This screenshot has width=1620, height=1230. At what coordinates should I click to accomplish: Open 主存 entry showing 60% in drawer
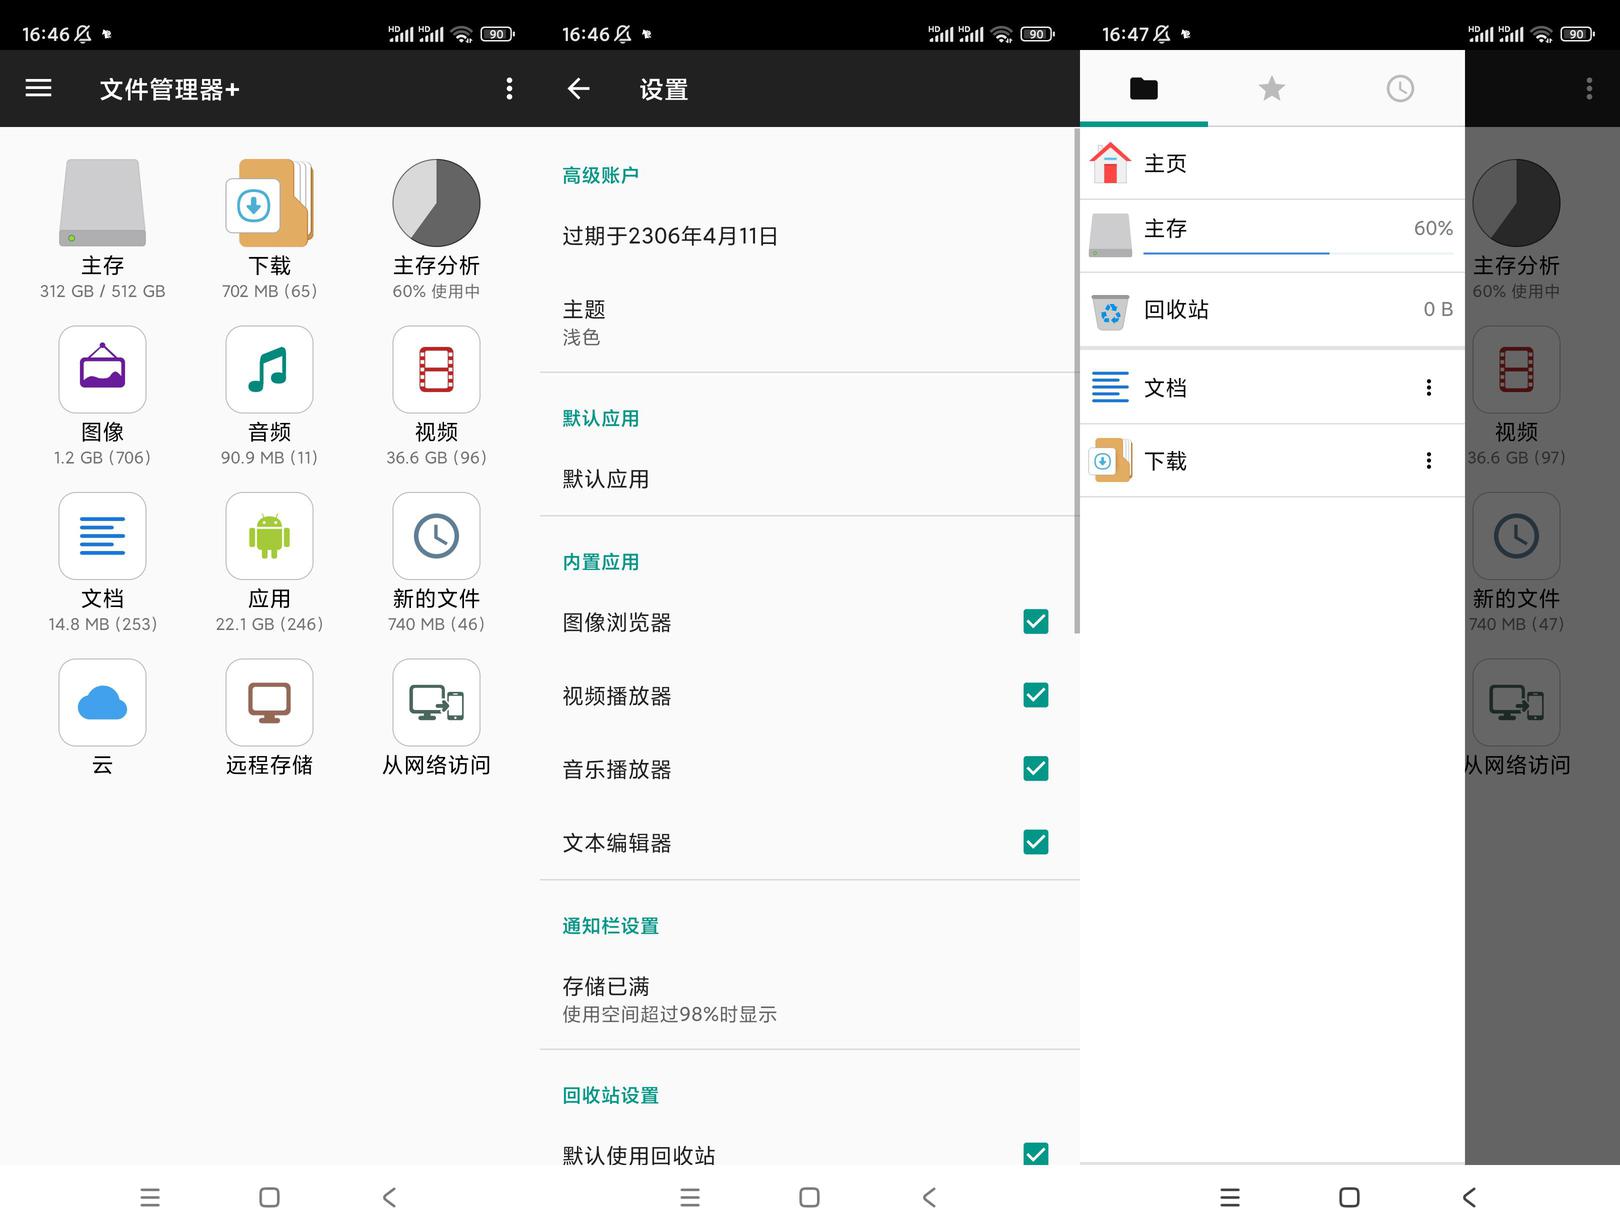point(1272,236)
